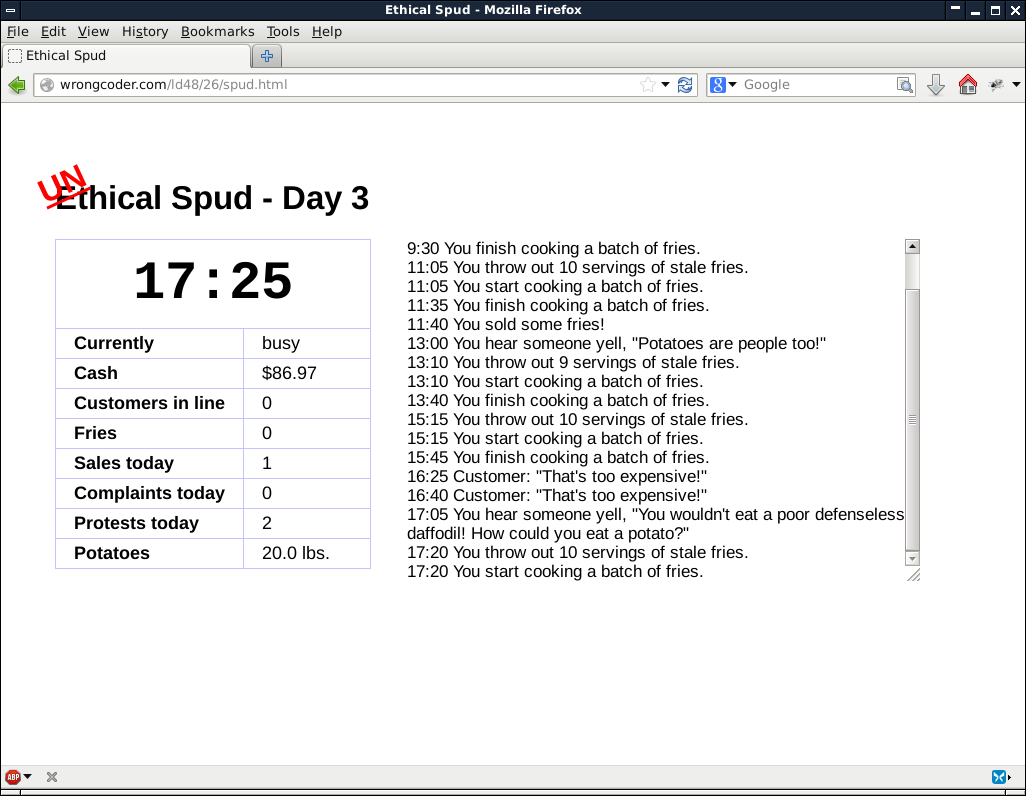The width and height of the screenshot is (1026, 796).
Task: Open the Downloads arrow icon
Action: [x=936, y=84]
